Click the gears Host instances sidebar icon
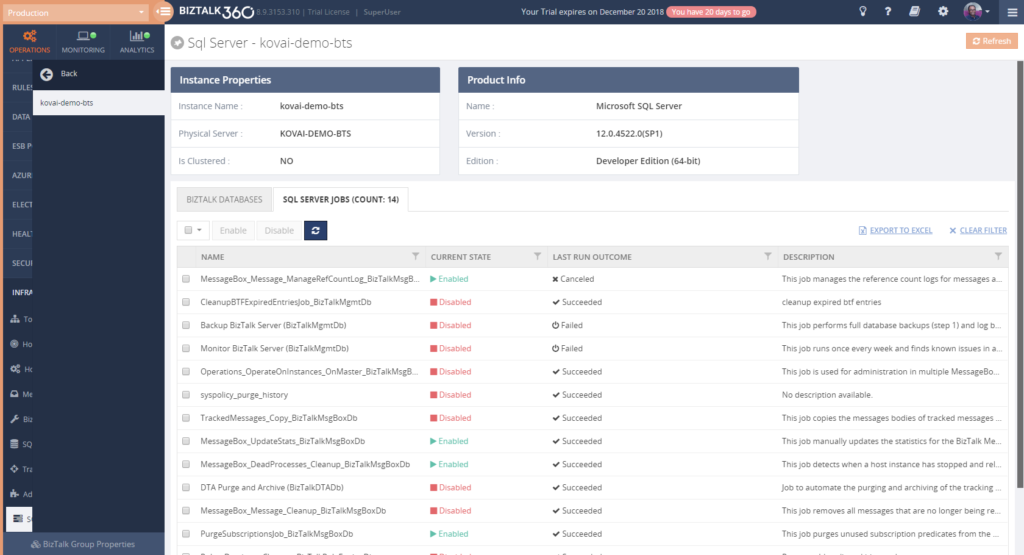Viewport: 1024px width, 555px height. pyautogui.click(x=15, y=369)
